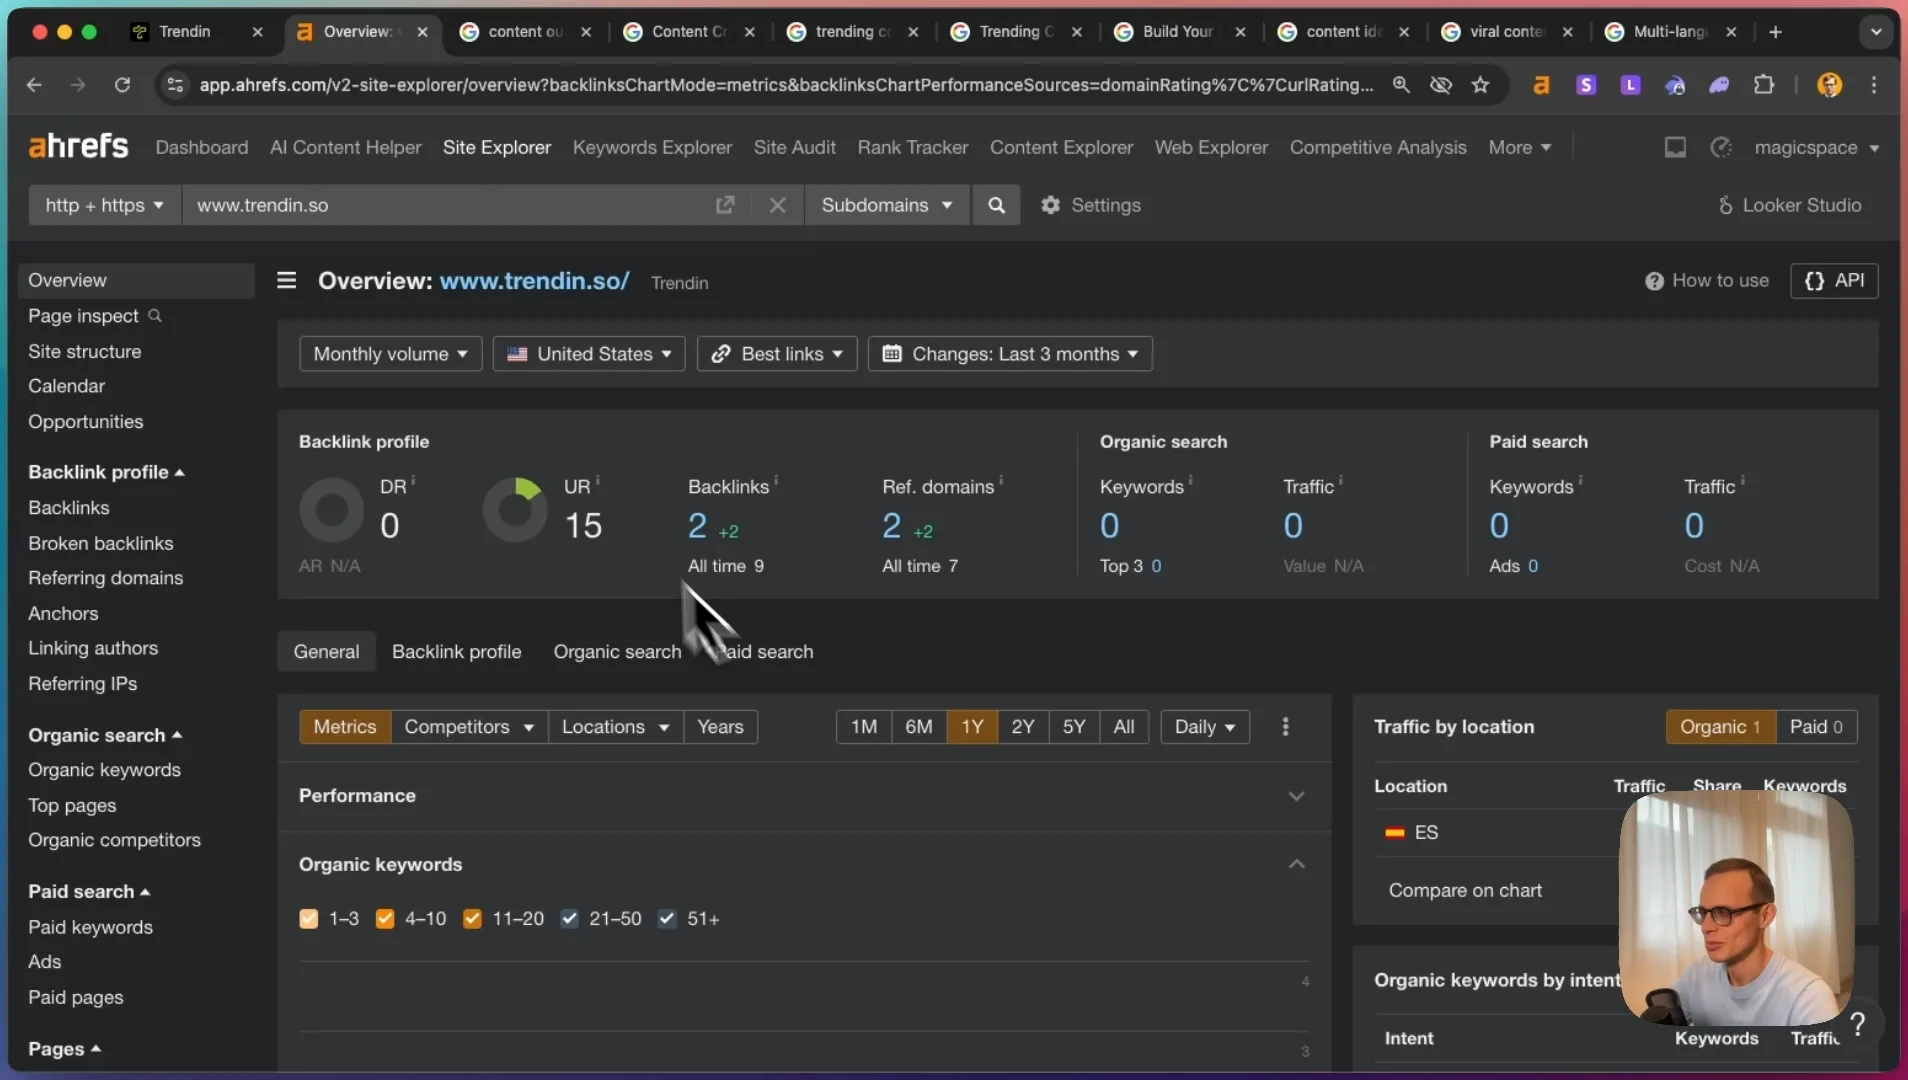
Task: Toggle the 51+ keyword position checkbox
Action: 667,918
